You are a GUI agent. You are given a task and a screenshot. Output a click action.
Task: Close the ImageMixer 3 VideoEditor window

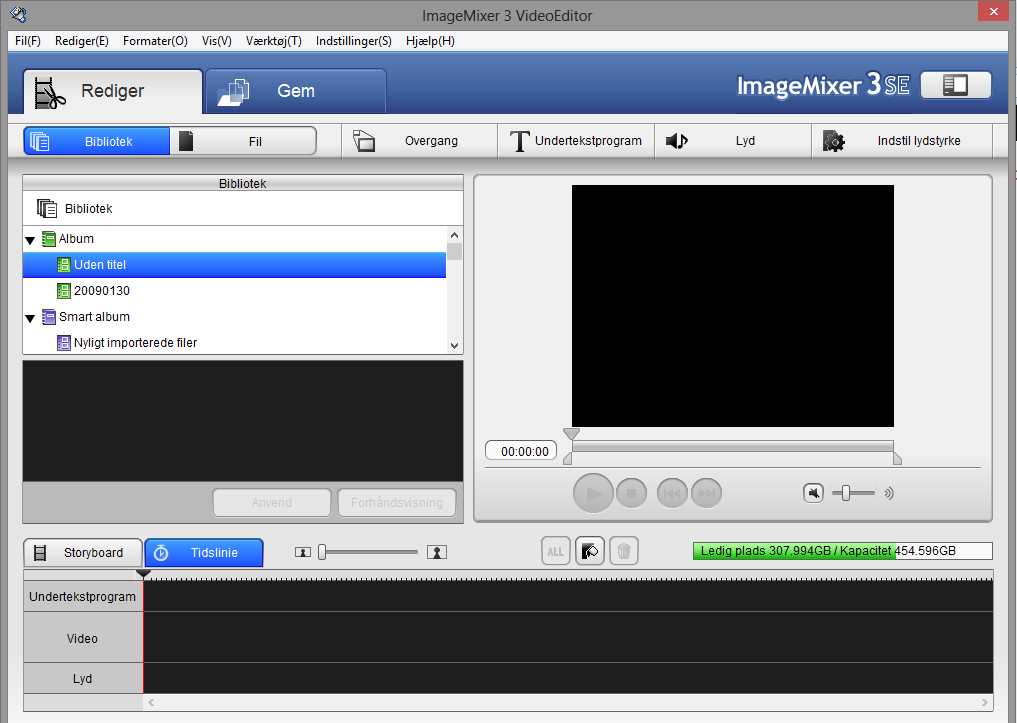993,11
